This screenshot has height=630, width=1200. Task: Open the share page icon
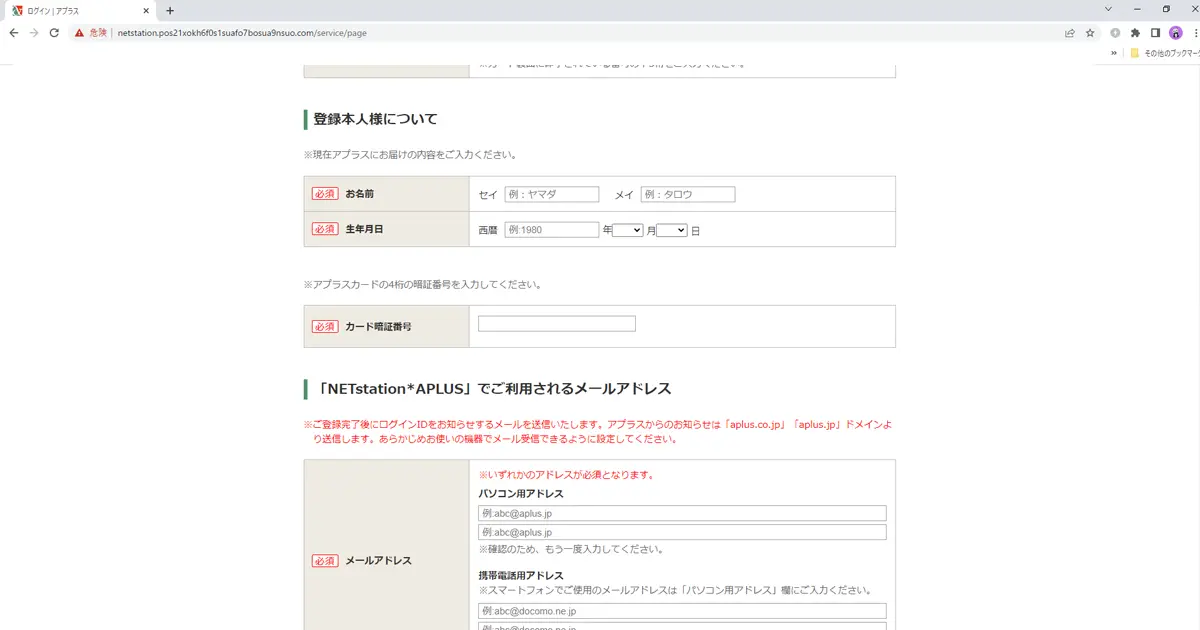pyautogui.click(x=1070, y=32)
